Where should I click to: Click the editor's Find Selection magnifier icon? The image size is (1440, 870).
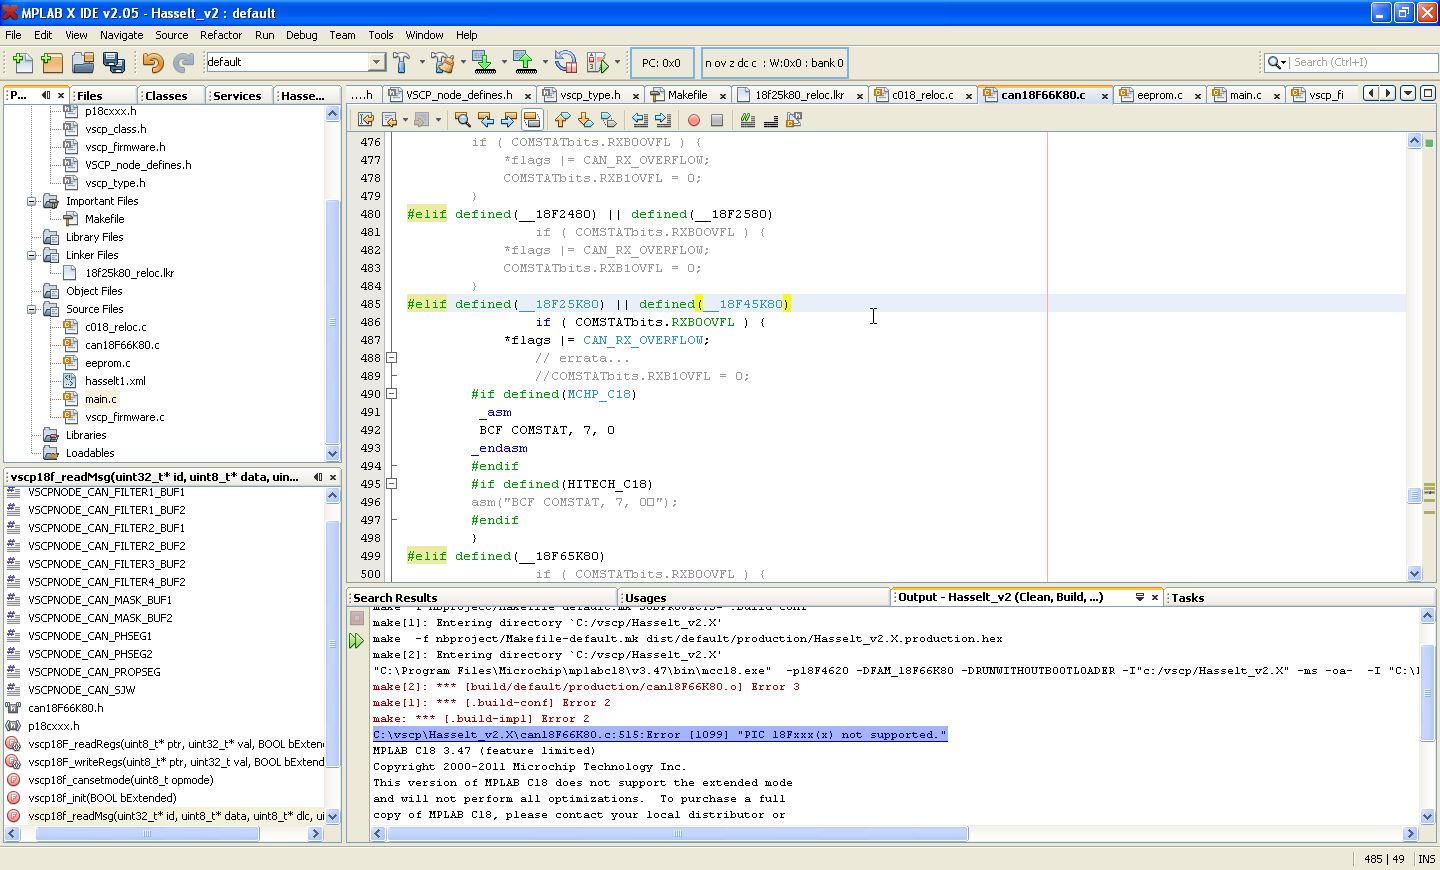tap(463, 120)
